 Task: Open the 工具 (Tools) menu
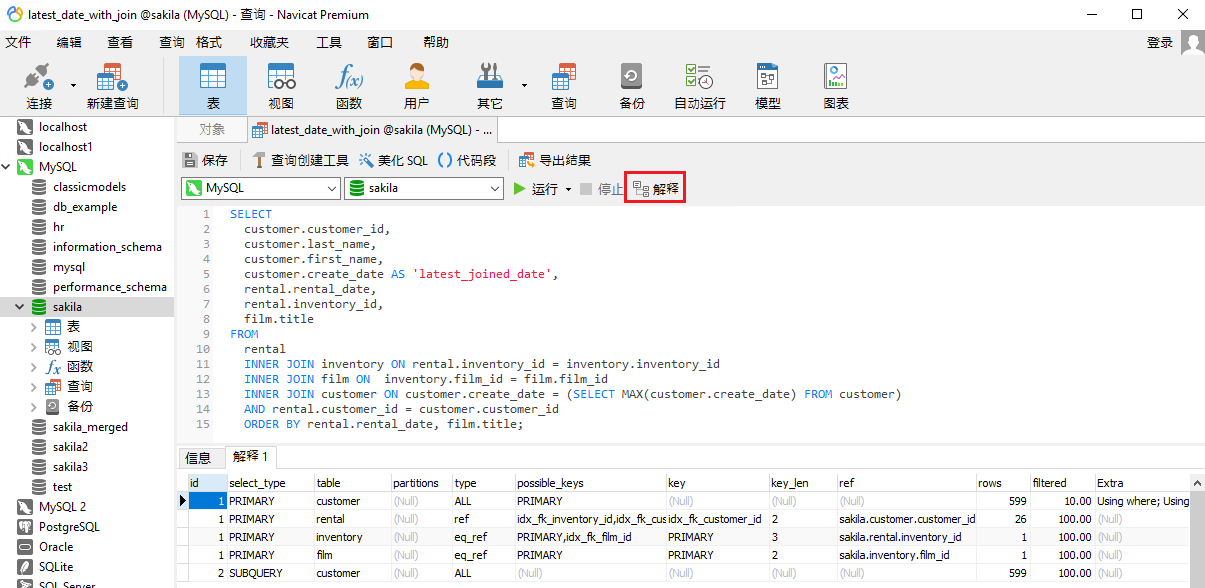329,43
